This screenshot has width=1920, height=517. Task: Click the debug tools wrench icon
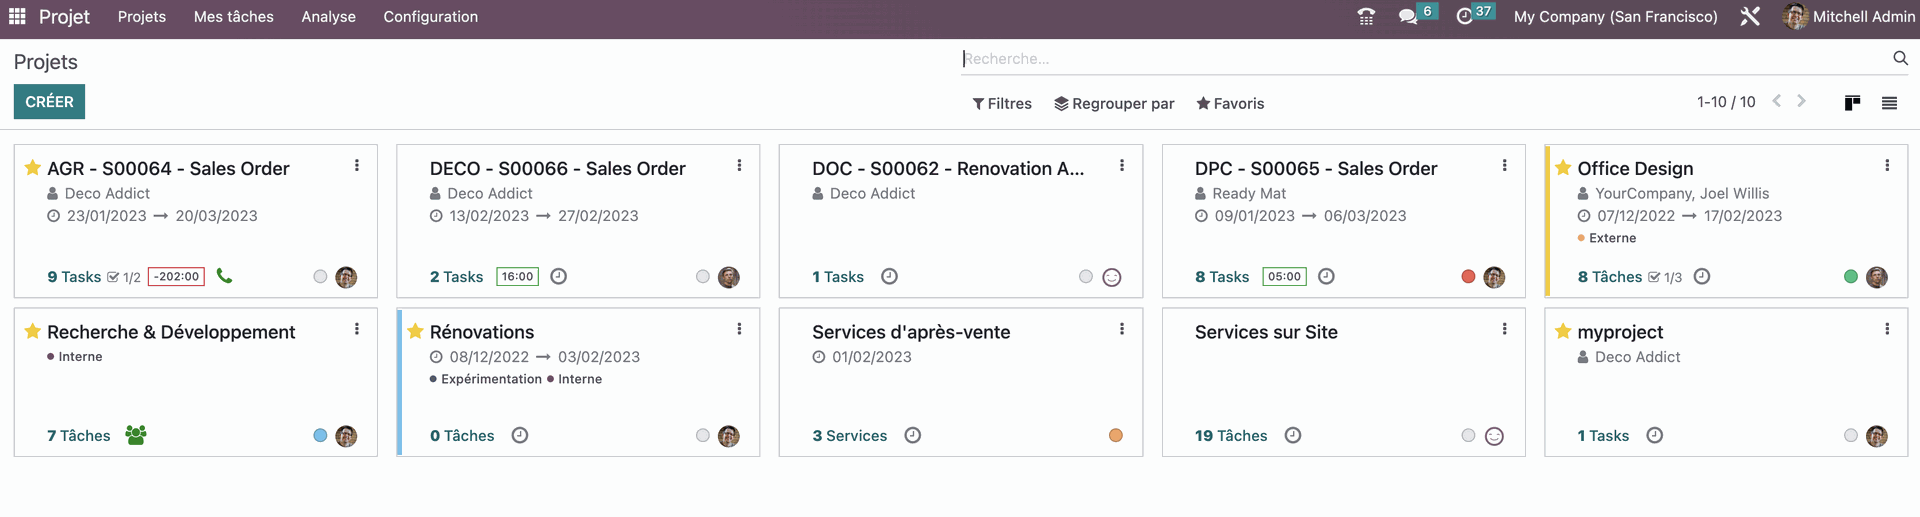point(1750,17)
